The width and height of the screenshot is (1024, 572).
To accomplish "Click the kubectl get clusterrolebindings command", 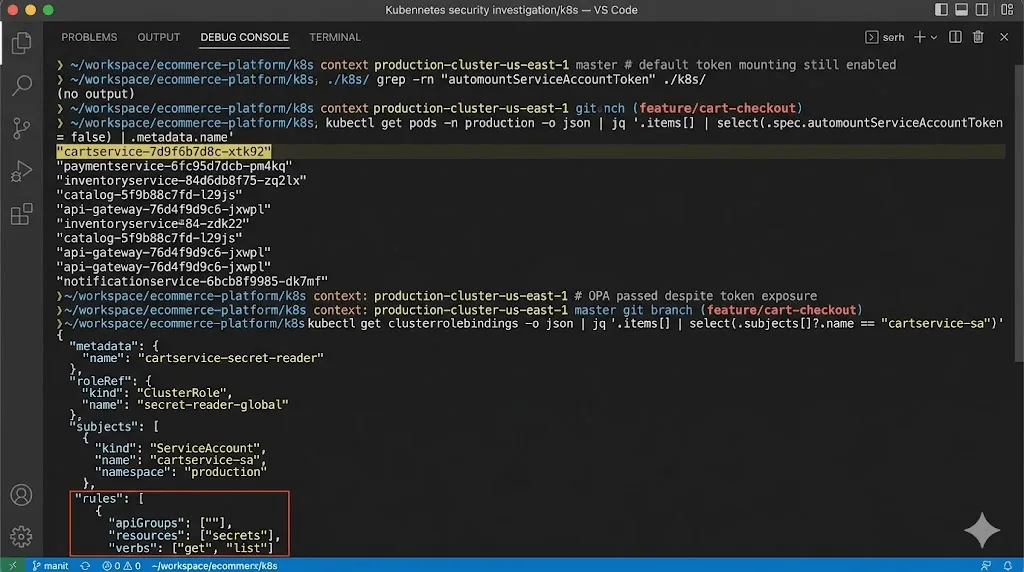I will point(655,323).
